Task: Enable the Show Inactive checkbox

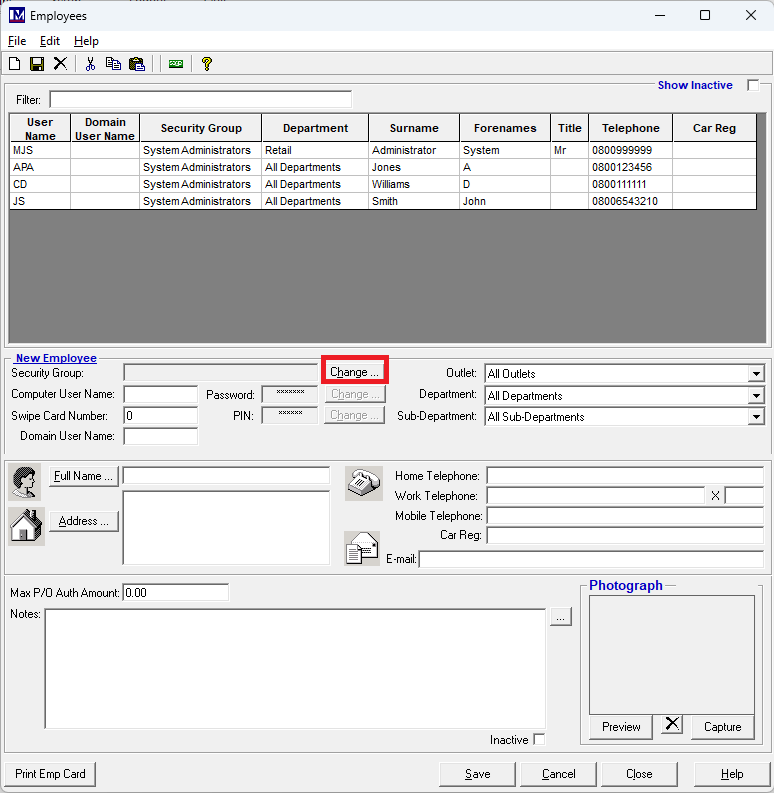Action: coord(753,85)
